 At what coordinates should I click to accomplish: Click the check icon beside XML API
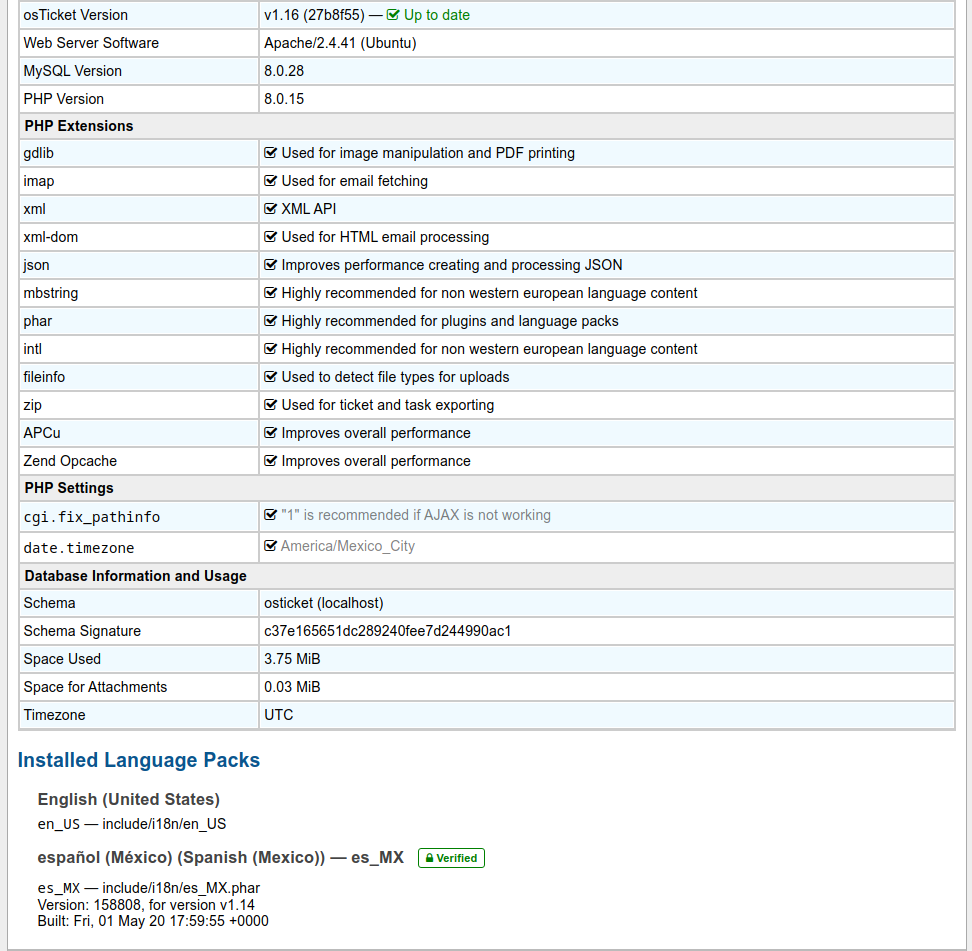pos(270,208)
